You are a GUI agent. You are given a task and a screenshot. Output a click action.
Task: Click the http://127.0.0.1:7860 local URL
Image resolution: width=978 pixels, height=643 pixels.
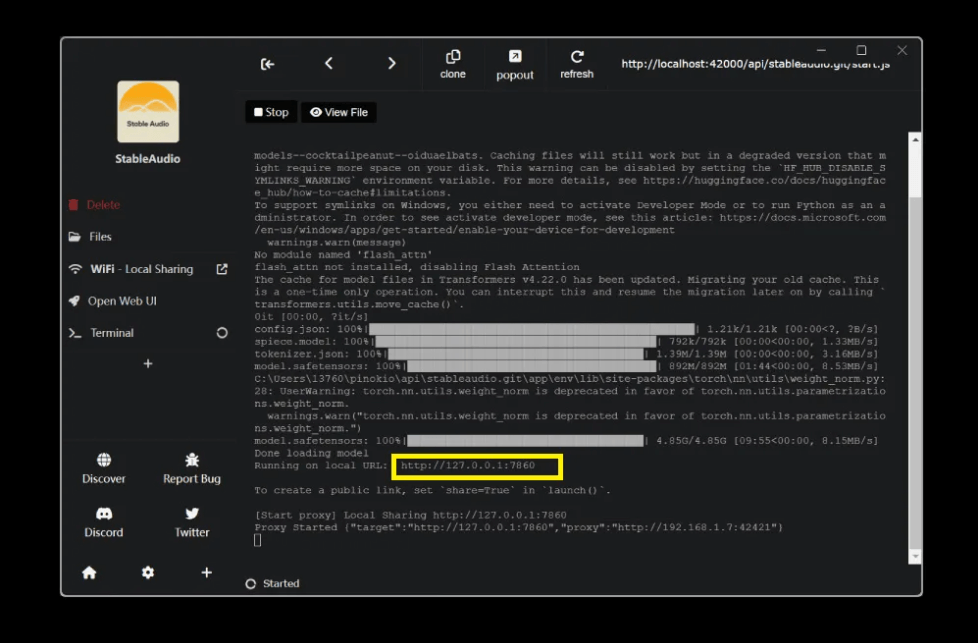coord(468,466)
